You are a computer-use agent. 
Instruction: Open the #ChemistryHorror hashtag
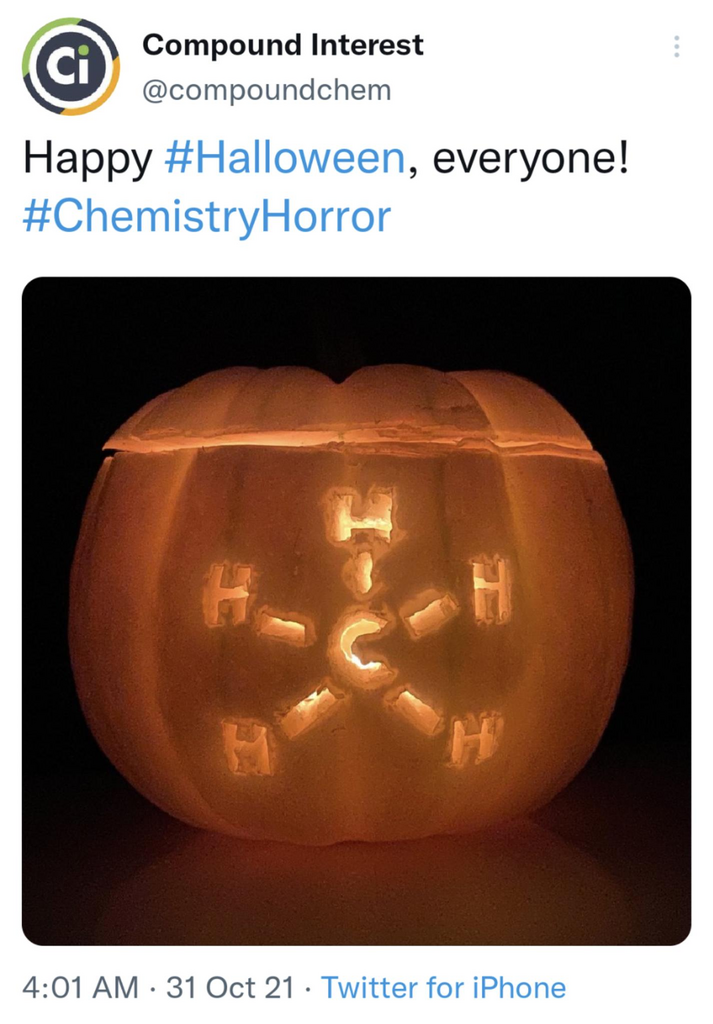pos(206,217)
